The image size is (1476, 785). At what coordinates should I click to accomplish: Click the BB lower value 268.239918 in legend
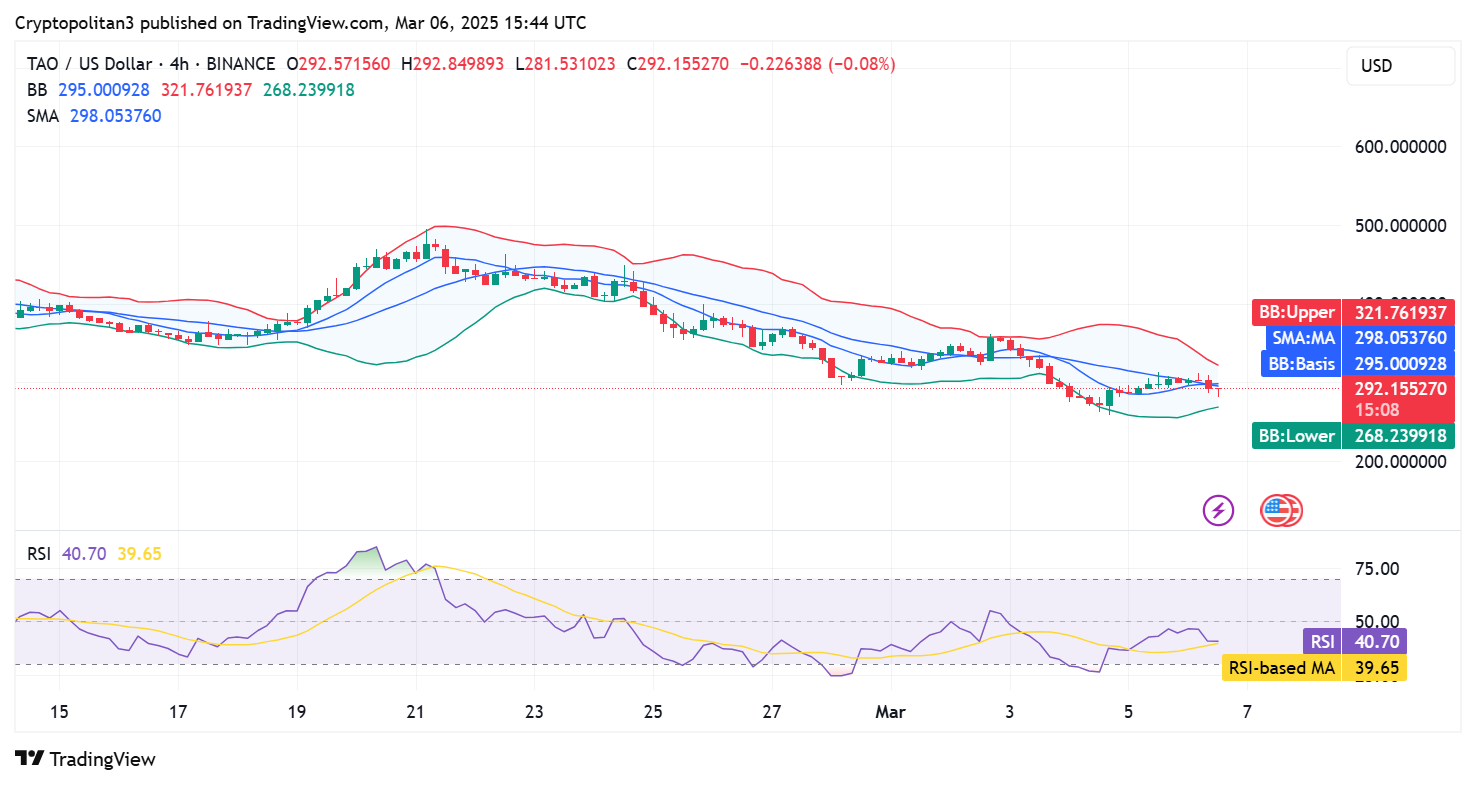[x=309, y=90]
